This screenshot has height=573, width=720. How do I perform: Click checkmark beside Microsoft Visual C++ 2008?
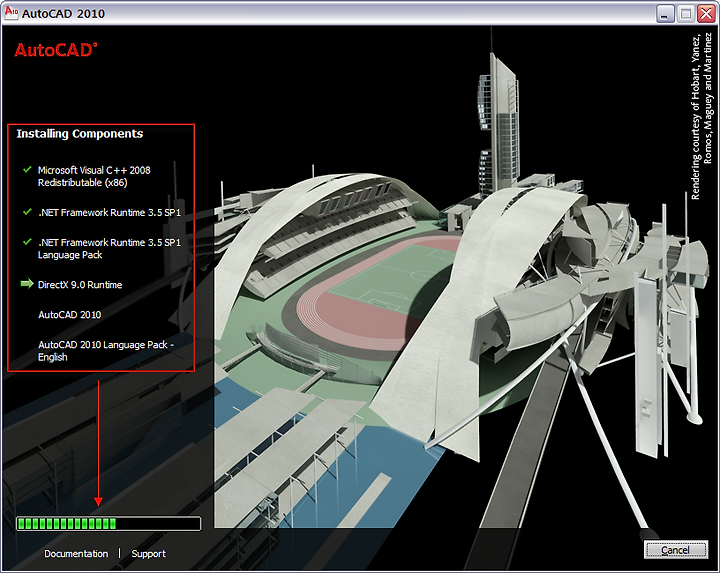[x=27, y=169]
